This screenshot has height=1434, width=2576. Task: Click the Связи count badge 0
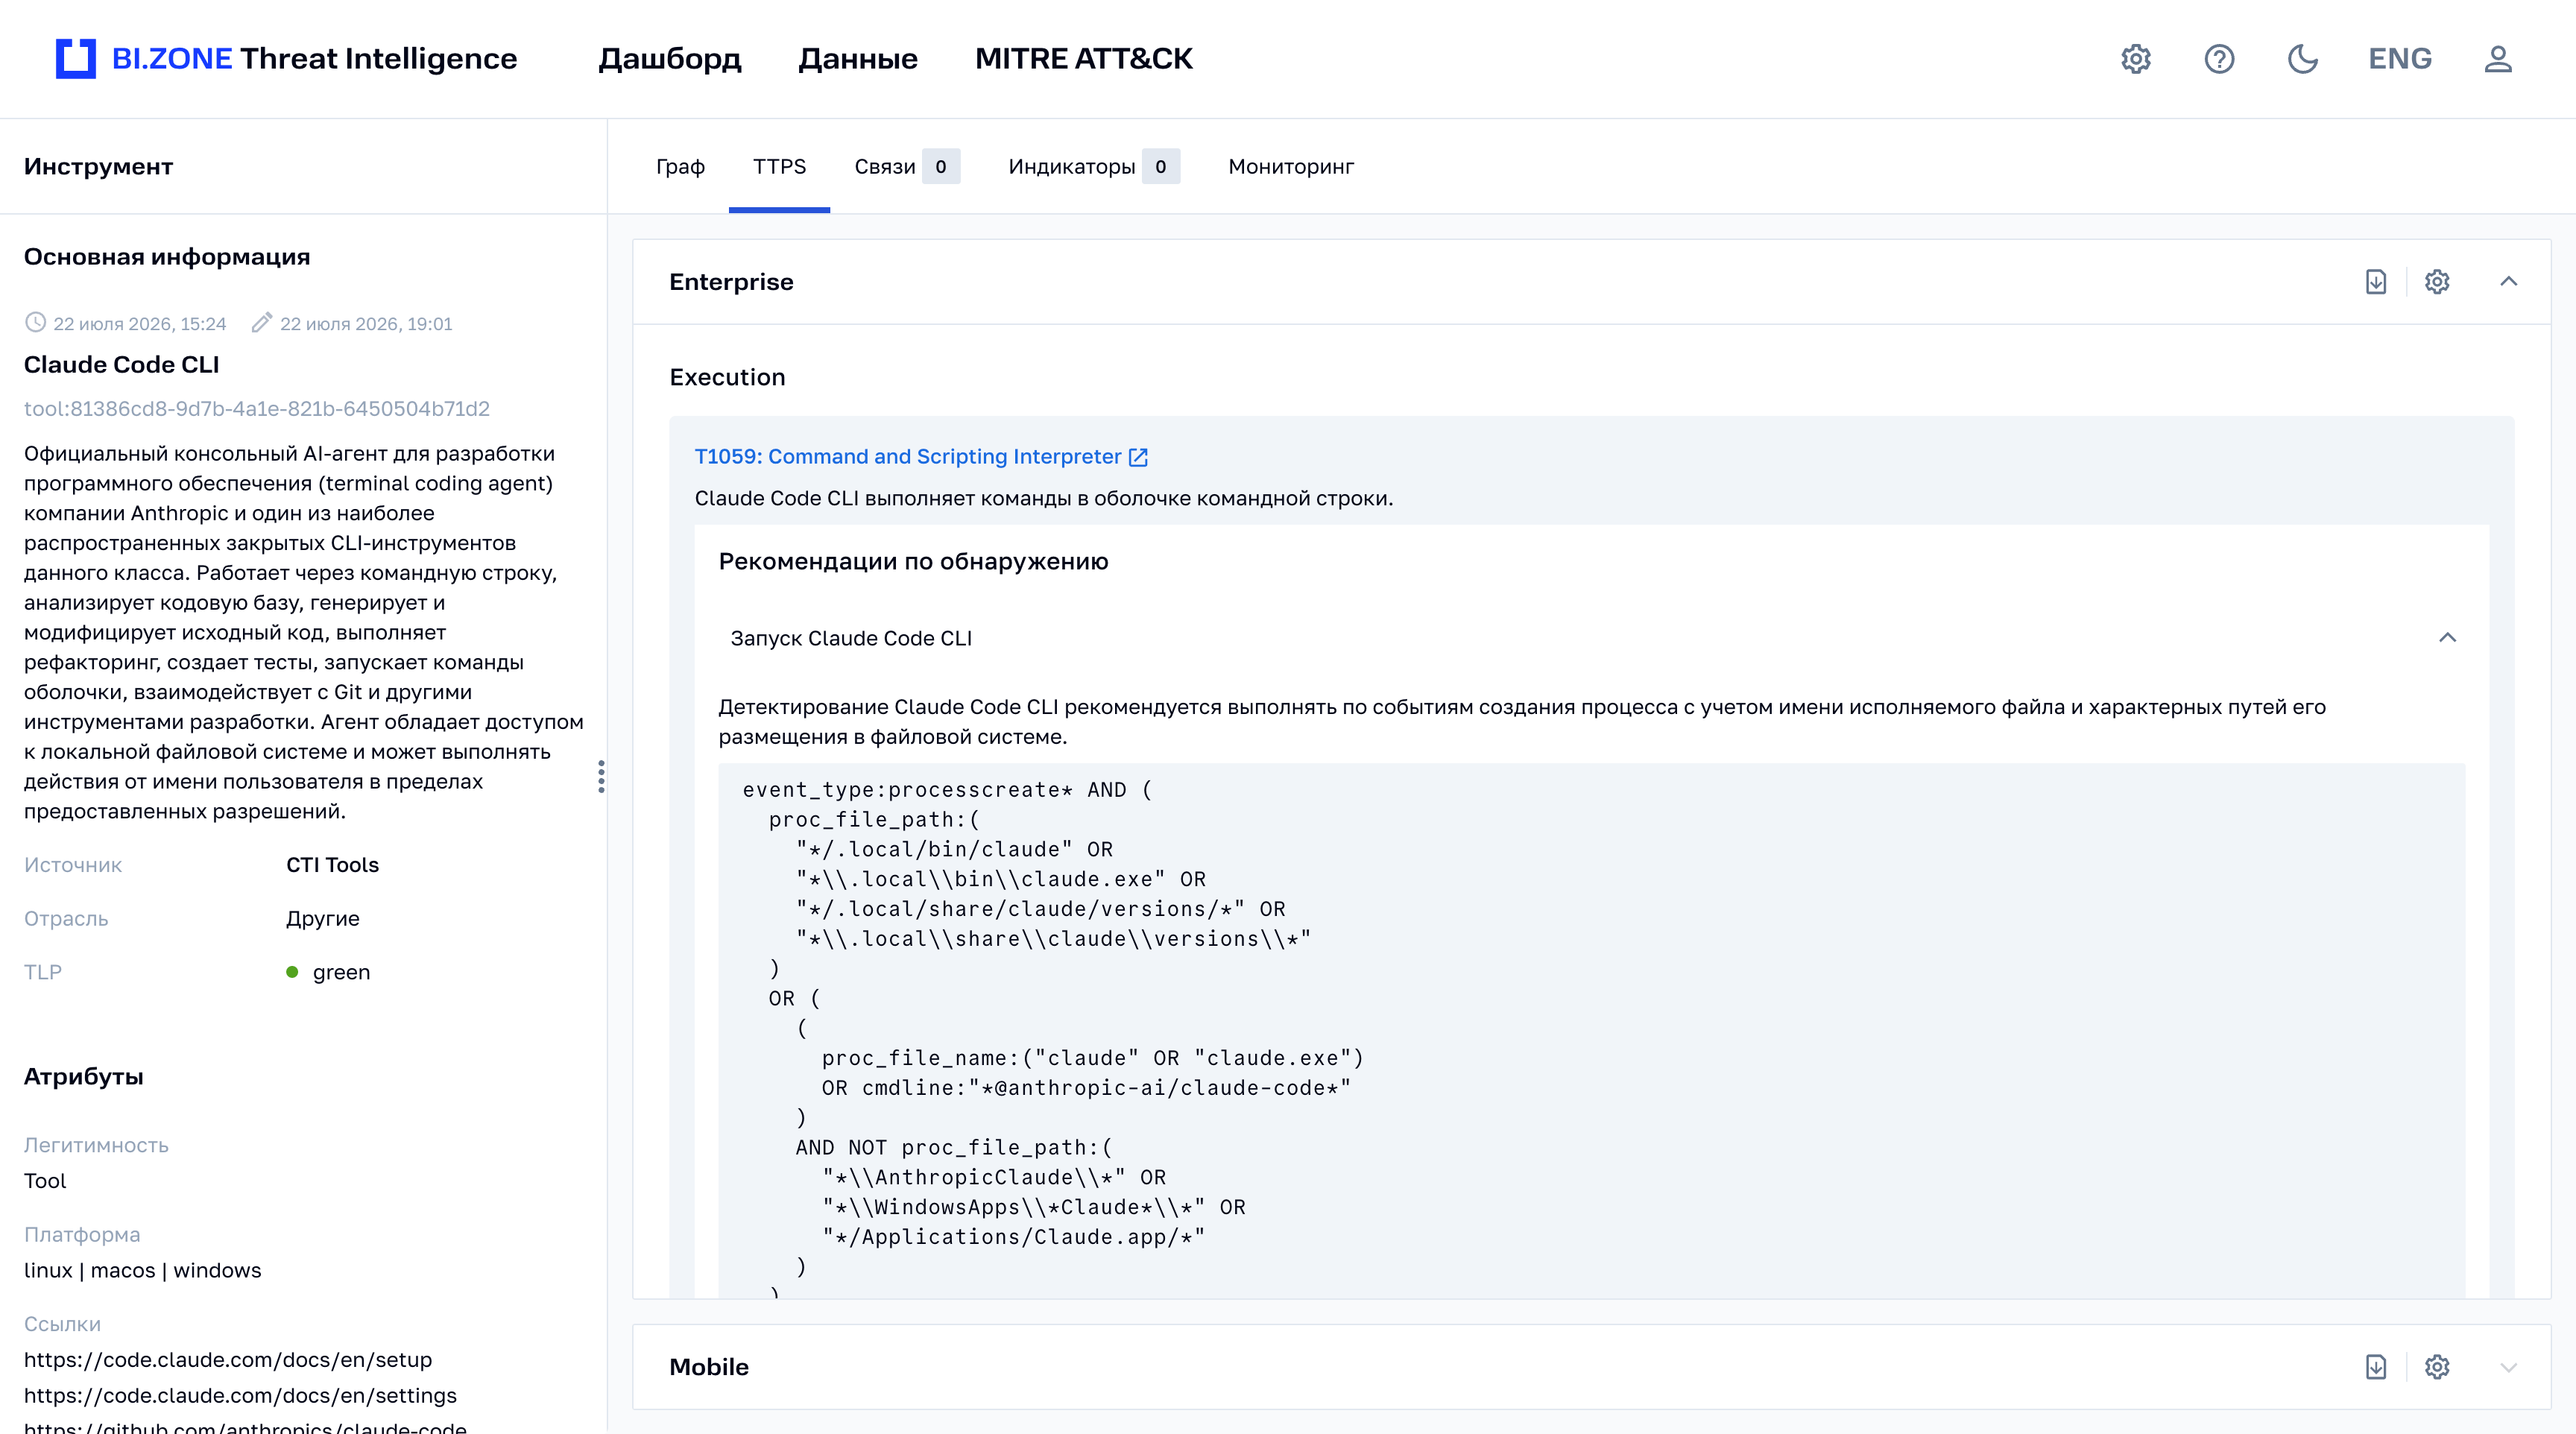(941, 167)
